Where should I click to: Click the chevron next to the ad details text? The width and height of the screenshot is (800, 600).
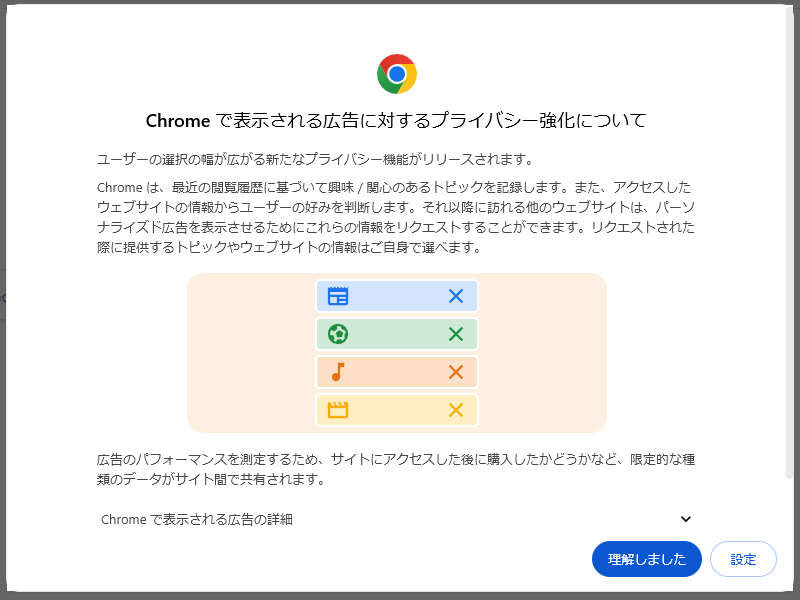point(685,519)
